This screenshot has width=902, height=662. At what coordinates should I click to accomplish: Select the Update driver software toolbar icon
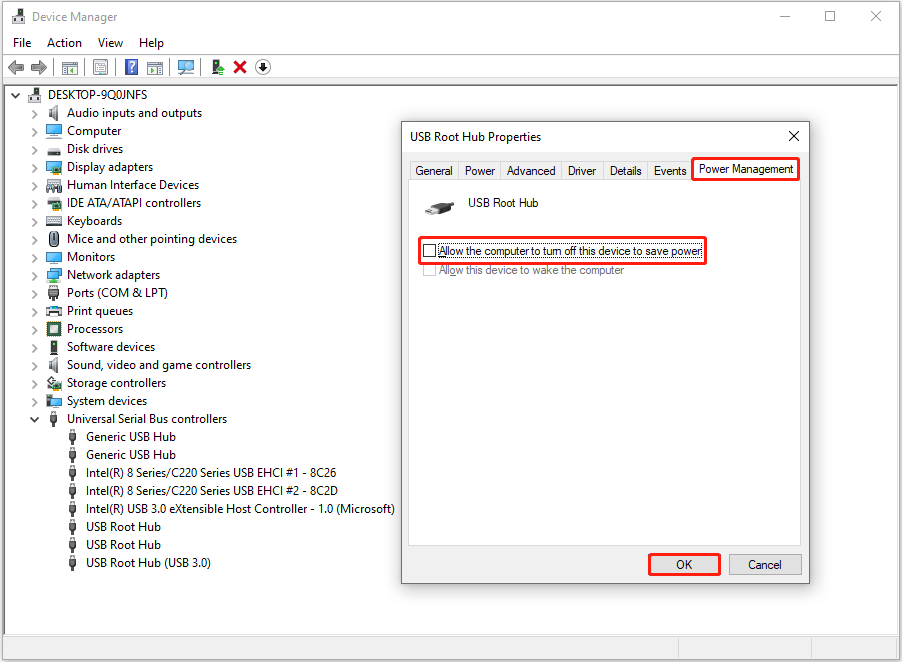point(217,67)
